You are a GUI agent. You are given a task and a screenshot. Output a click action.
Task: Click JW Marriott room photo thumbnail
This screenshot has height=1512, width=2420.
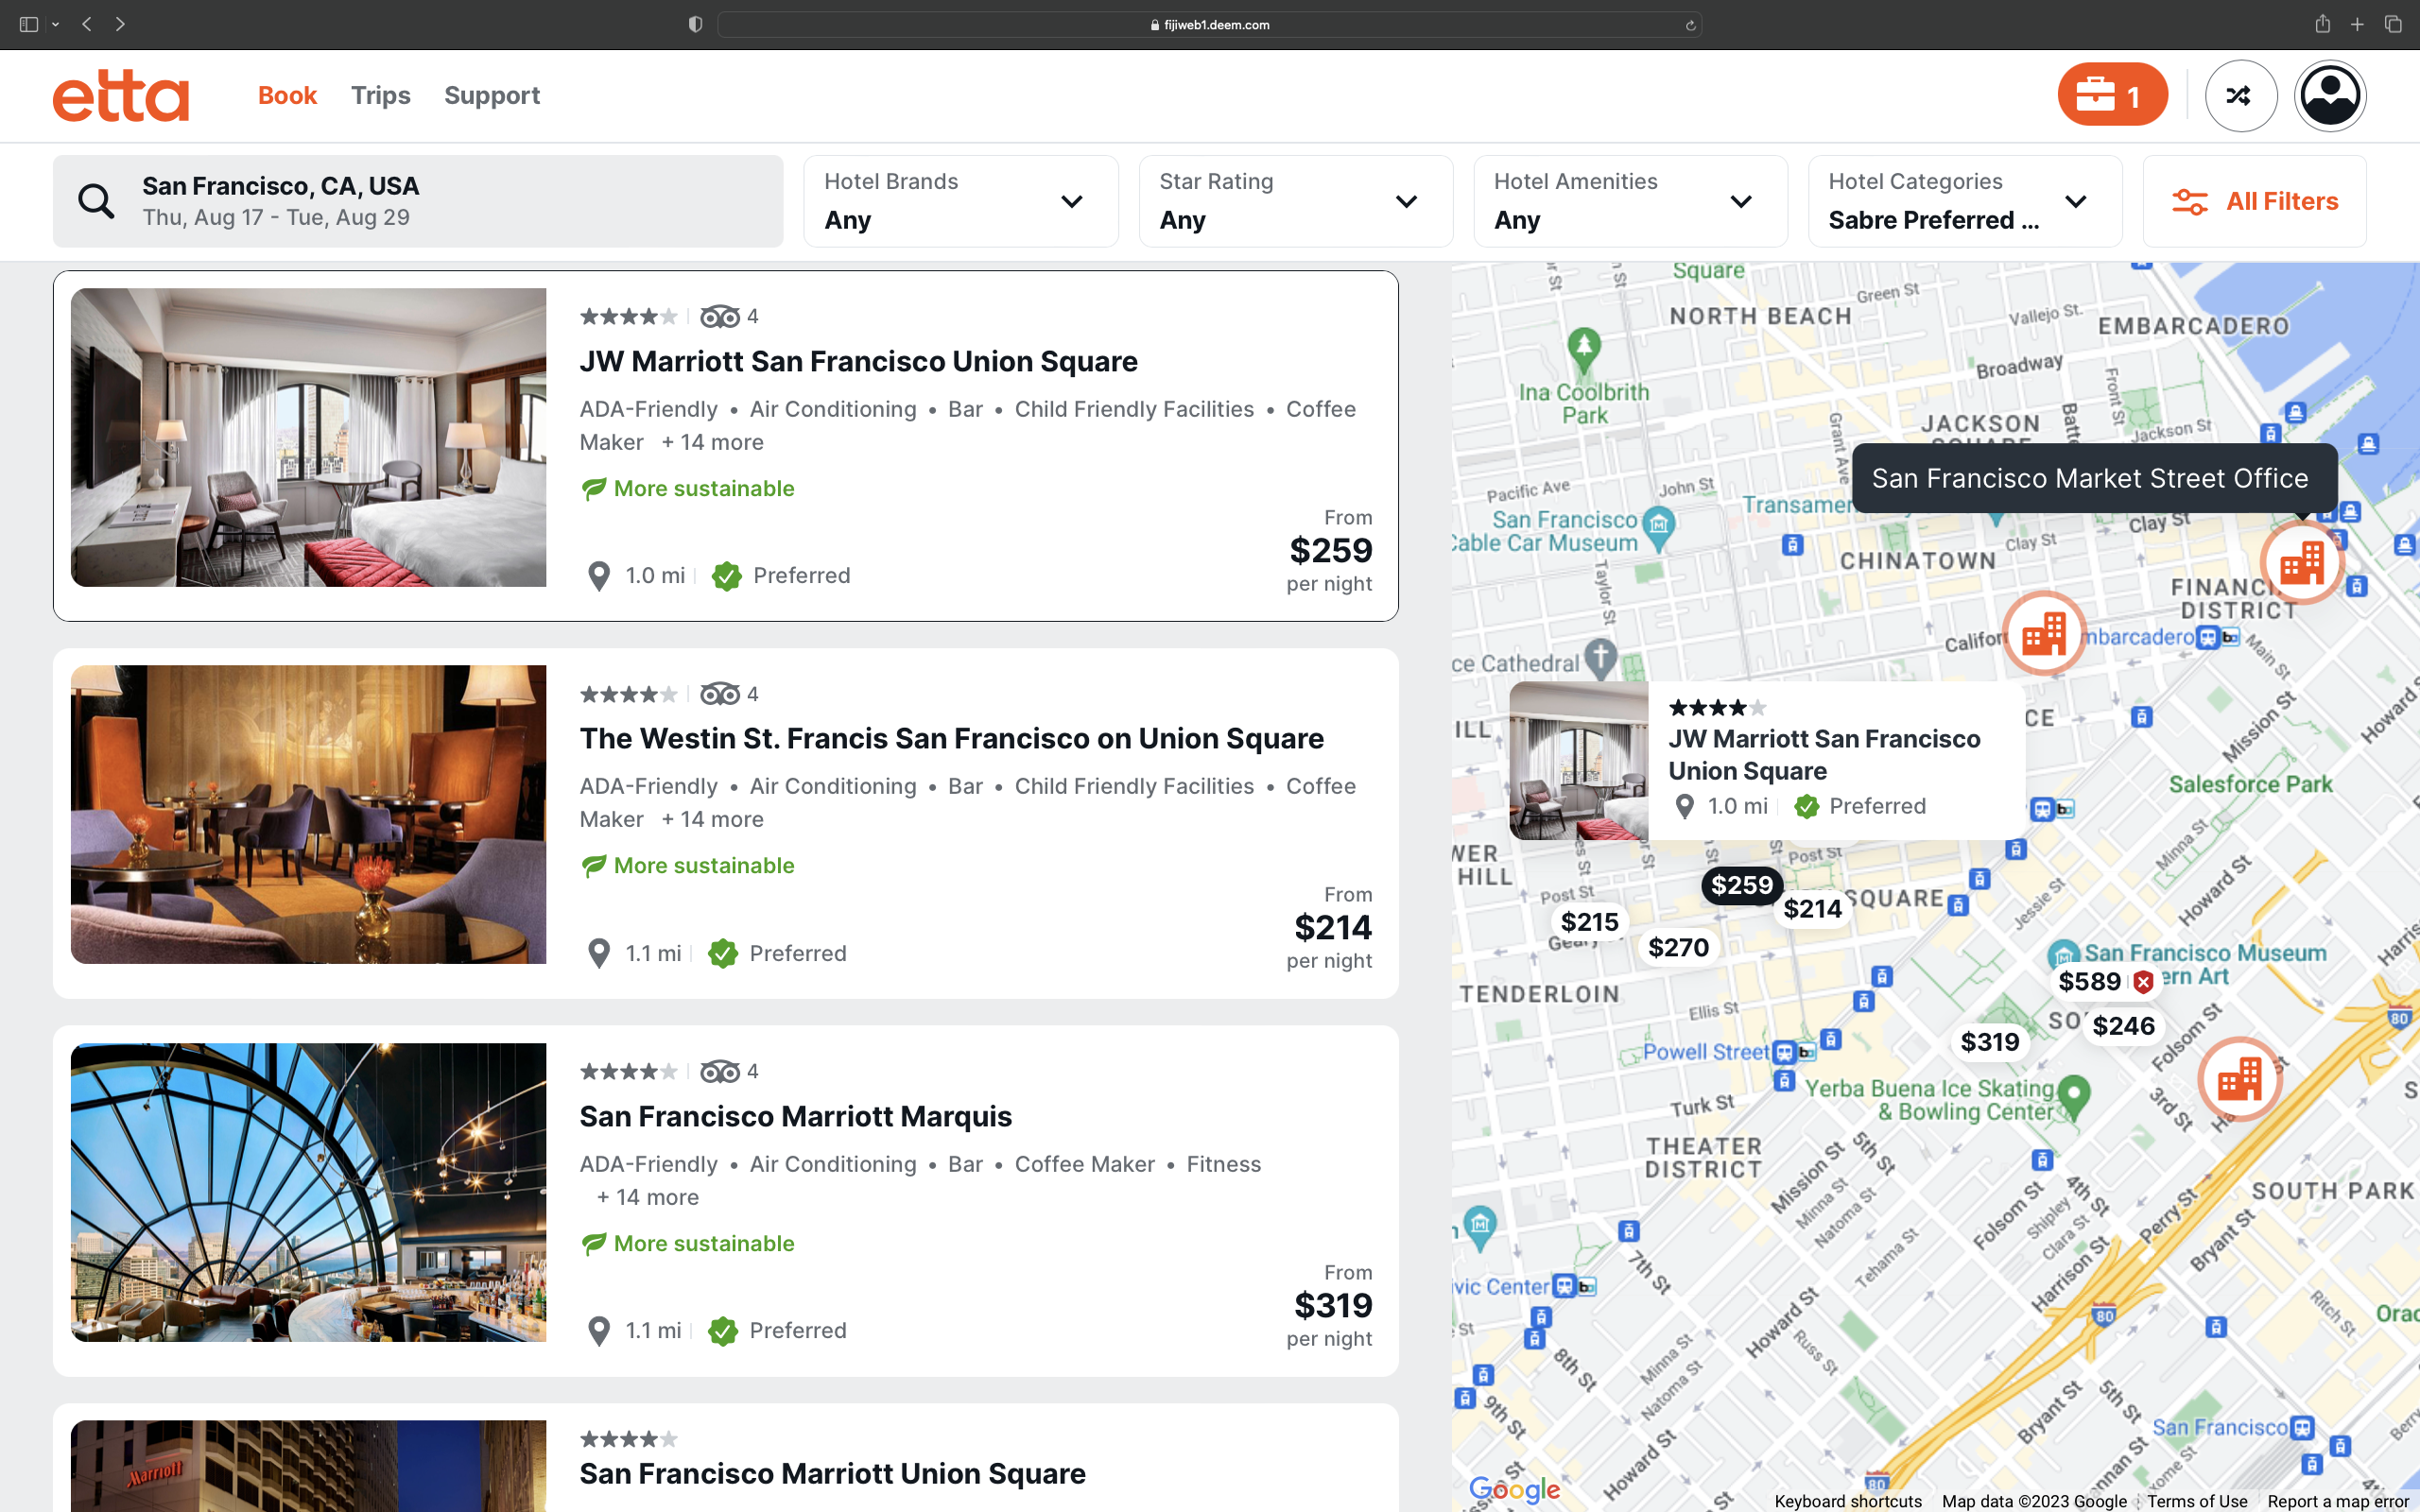click(x=308, y=437)
